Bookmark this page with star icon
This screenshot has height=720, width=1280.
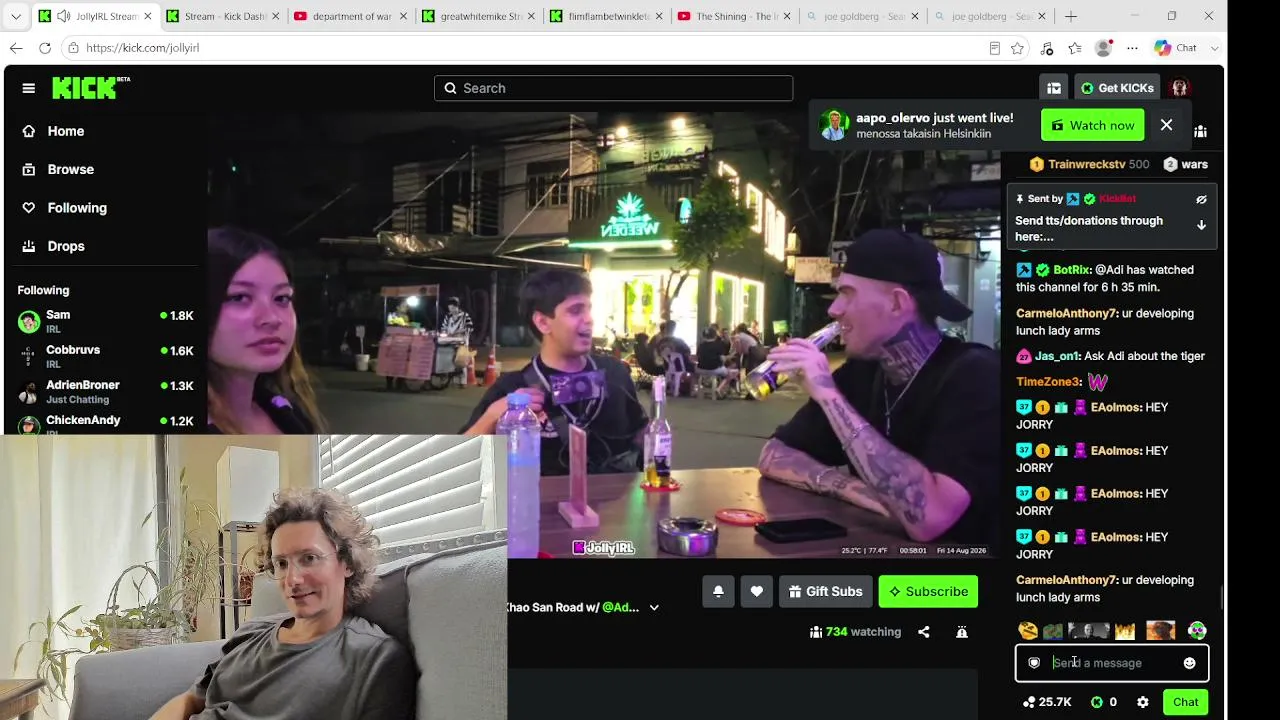(1017, 48)
